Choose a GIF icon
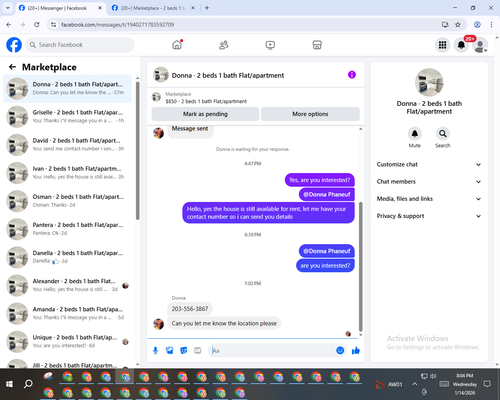500x400 pixels. pyautogui.click(x=198, y=350)
